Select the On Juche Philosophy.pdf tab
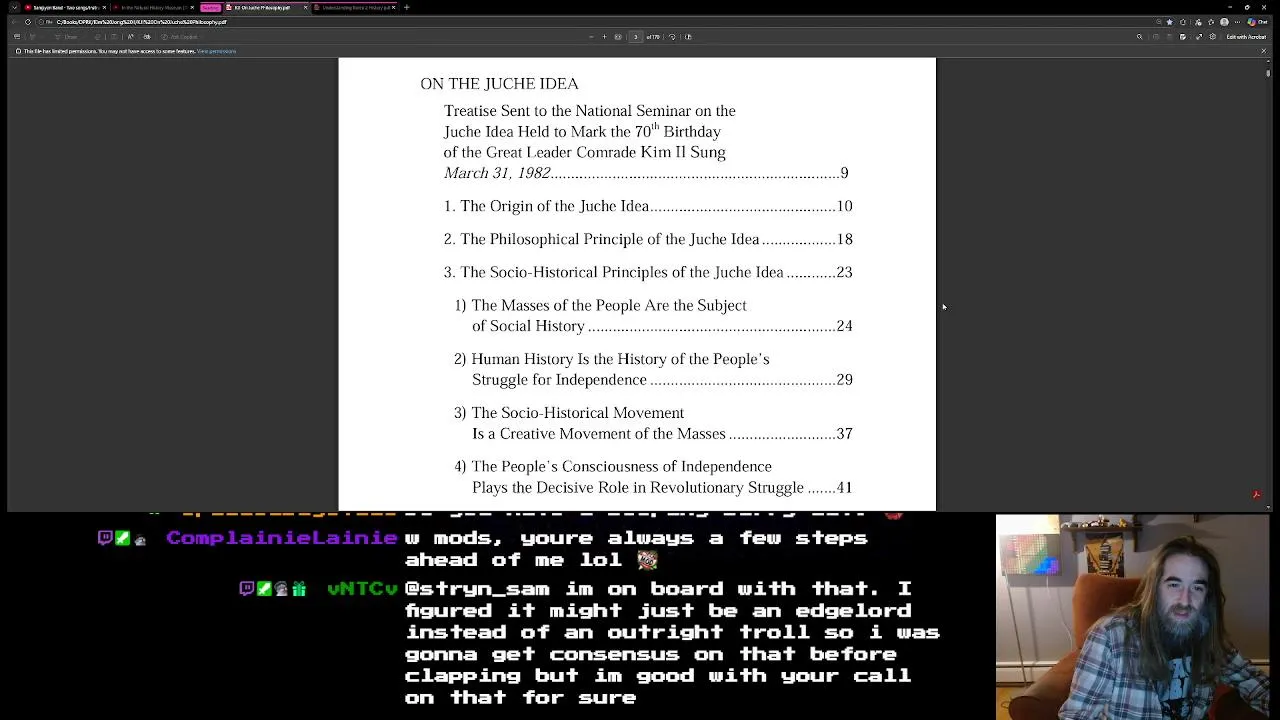 click(x=265, y=7)
